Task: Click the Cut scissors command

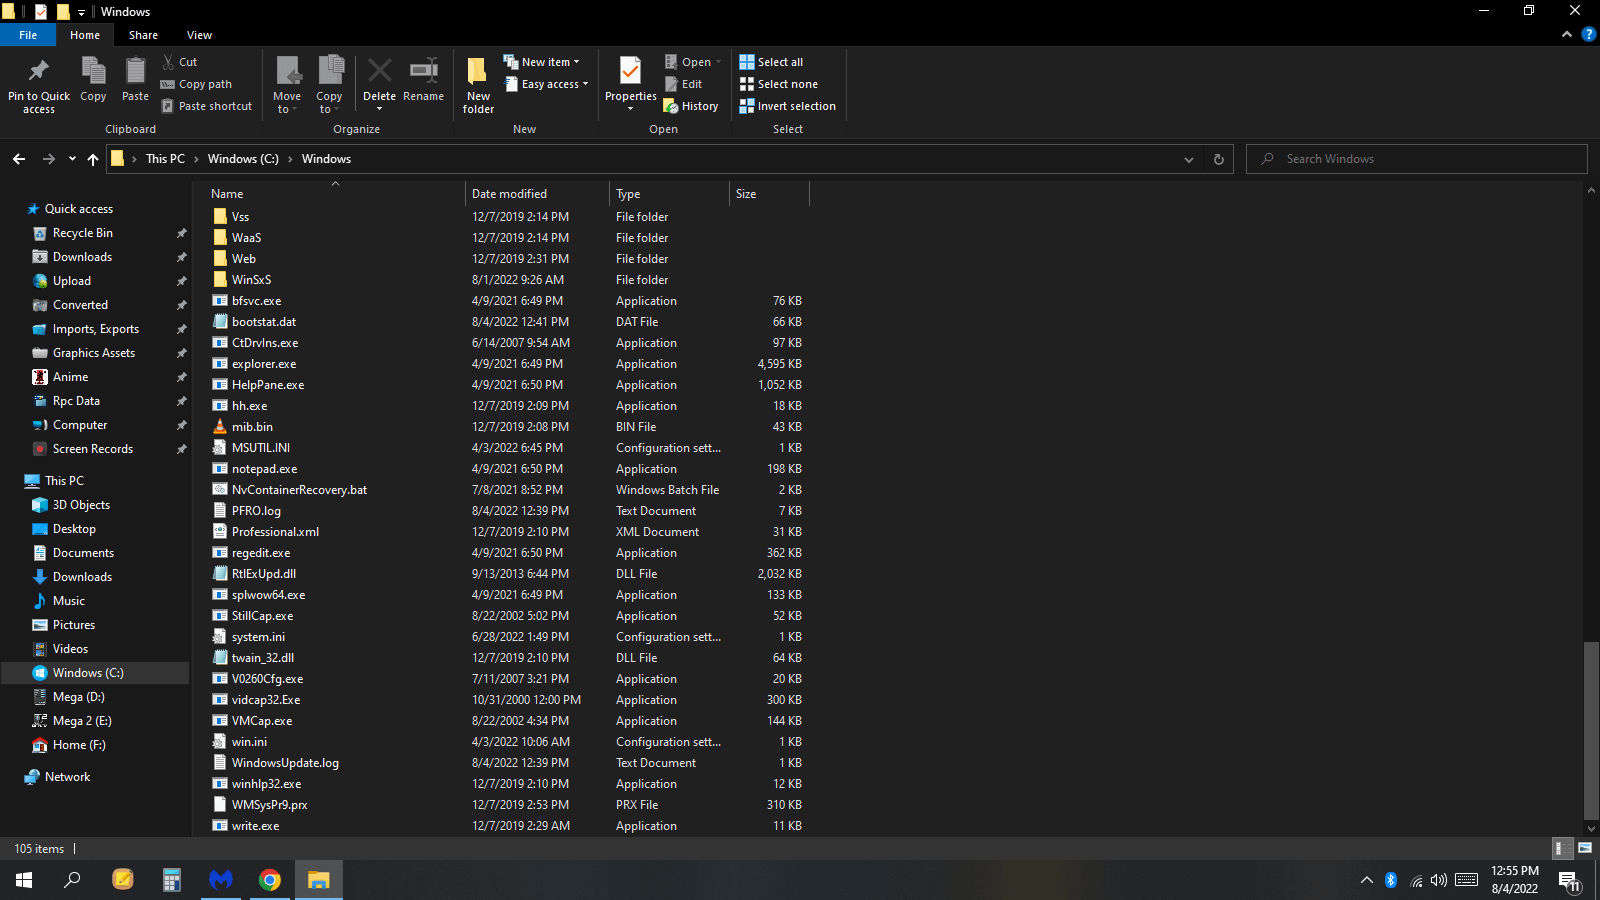Action: click(180, 62)
